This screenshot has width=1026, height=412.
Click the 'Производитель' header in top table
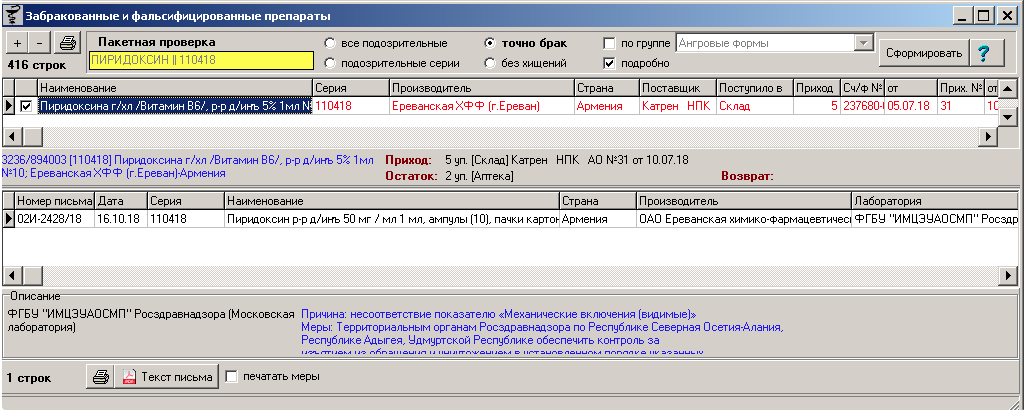click(x=481, y=88)
